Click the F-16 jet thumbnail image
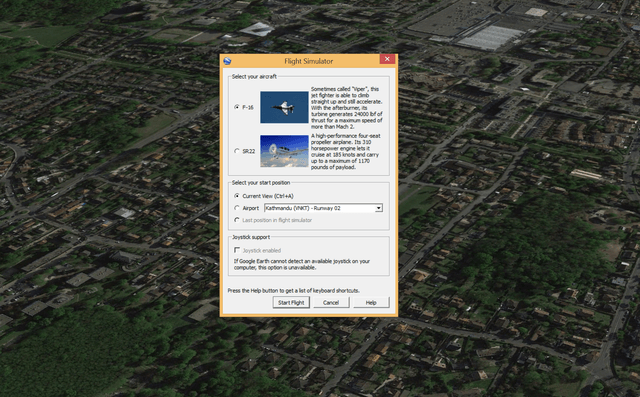This screenshot has width=640, height=397. click(284, 107)
